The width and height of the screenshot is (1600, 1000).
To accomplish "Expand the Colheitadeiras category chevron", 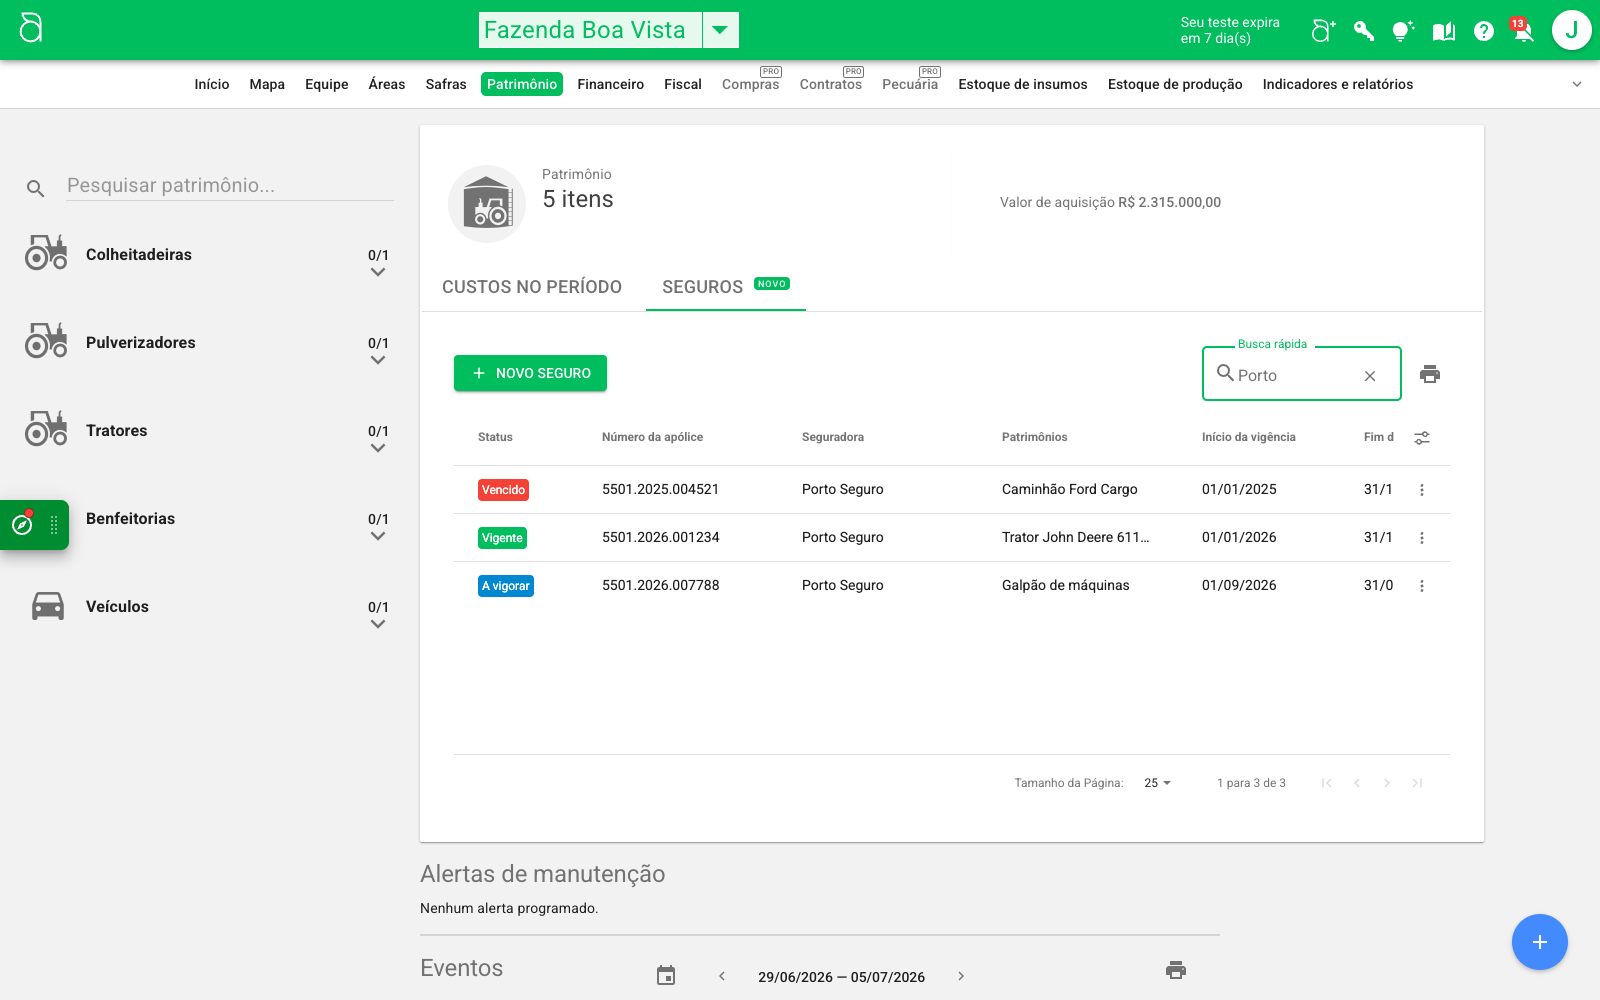I will pyautogui.click(x=378, y=272).
